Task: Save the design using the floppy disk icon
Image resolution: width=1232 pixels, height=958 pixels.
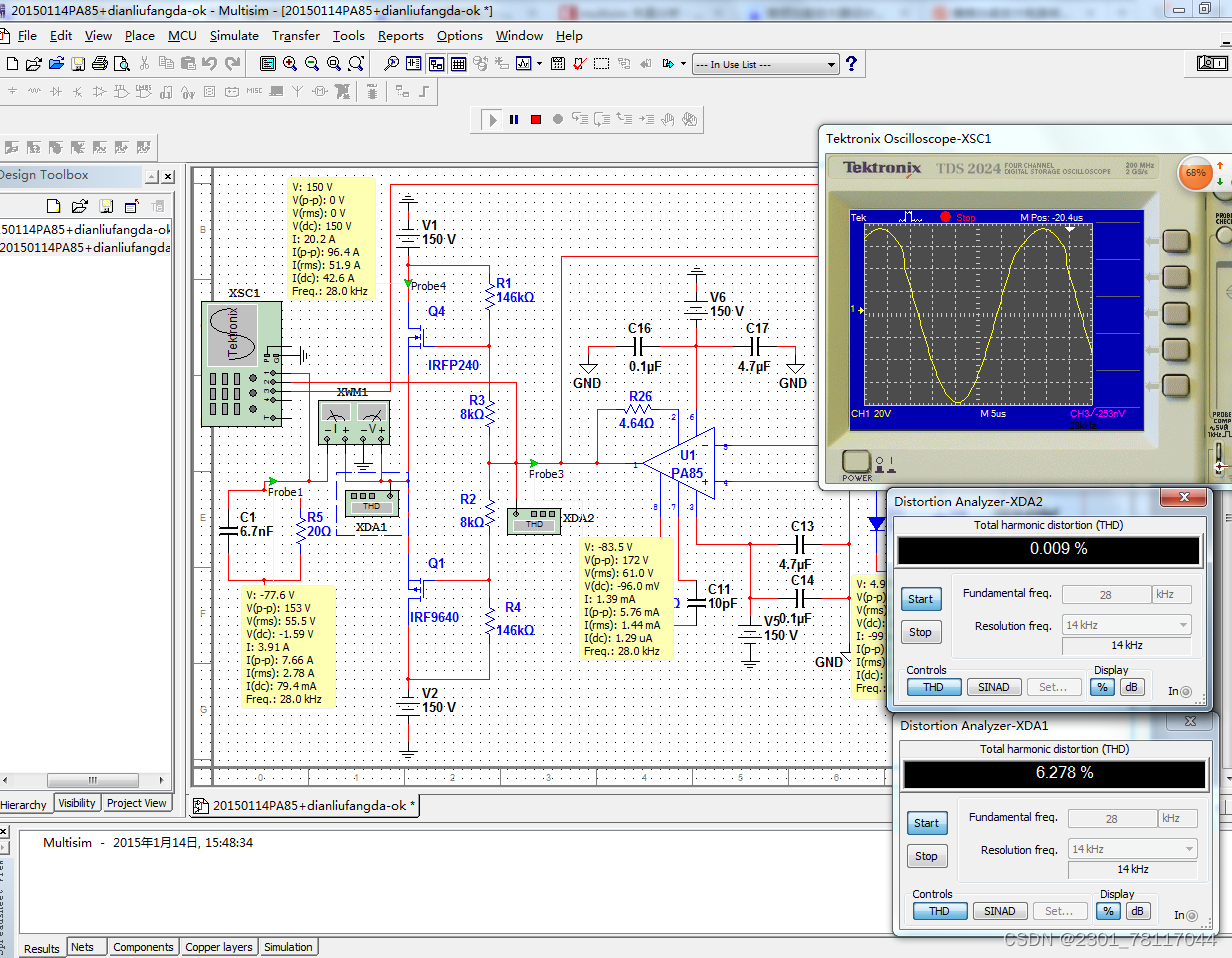Action: coord(77,63)
